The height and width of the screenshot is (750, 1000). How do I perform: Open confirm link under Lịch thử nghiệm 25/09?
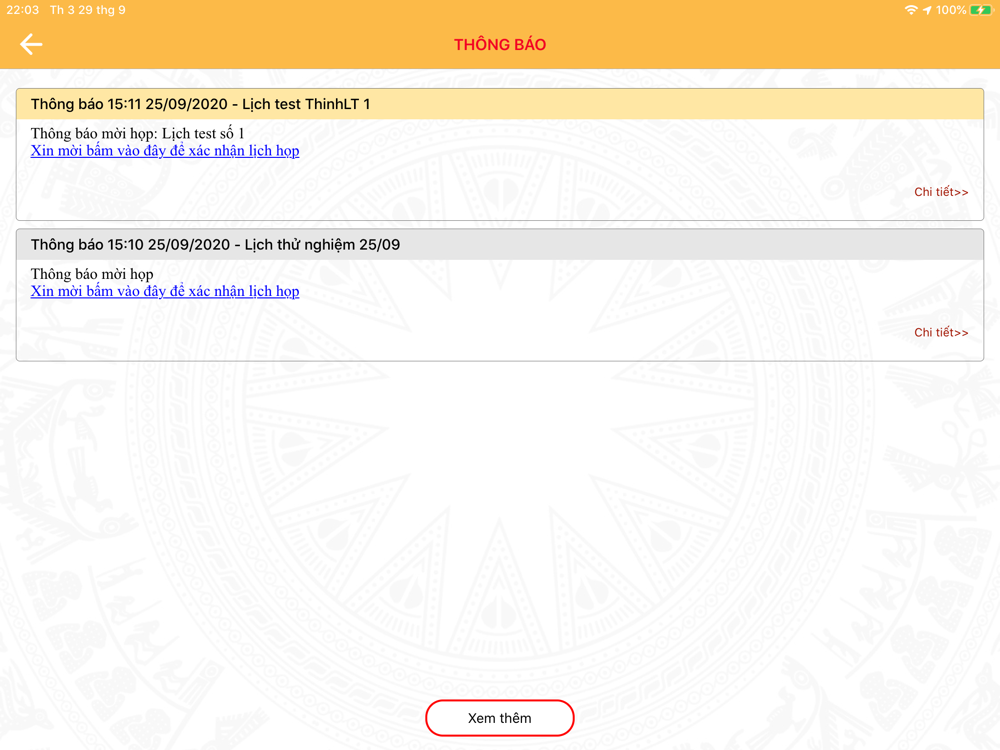pyautogui.click(x=165, y=291)
